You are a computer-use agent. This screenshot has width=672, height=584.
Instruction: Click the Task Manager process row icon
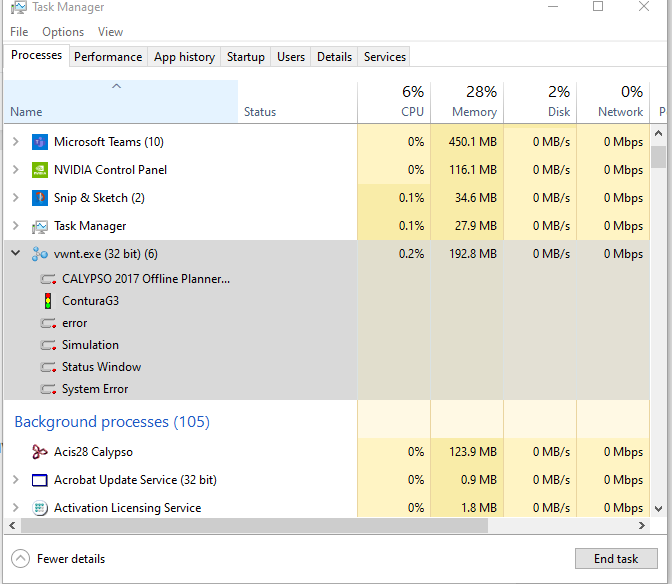pyautogui.click(x=40, y=226)
